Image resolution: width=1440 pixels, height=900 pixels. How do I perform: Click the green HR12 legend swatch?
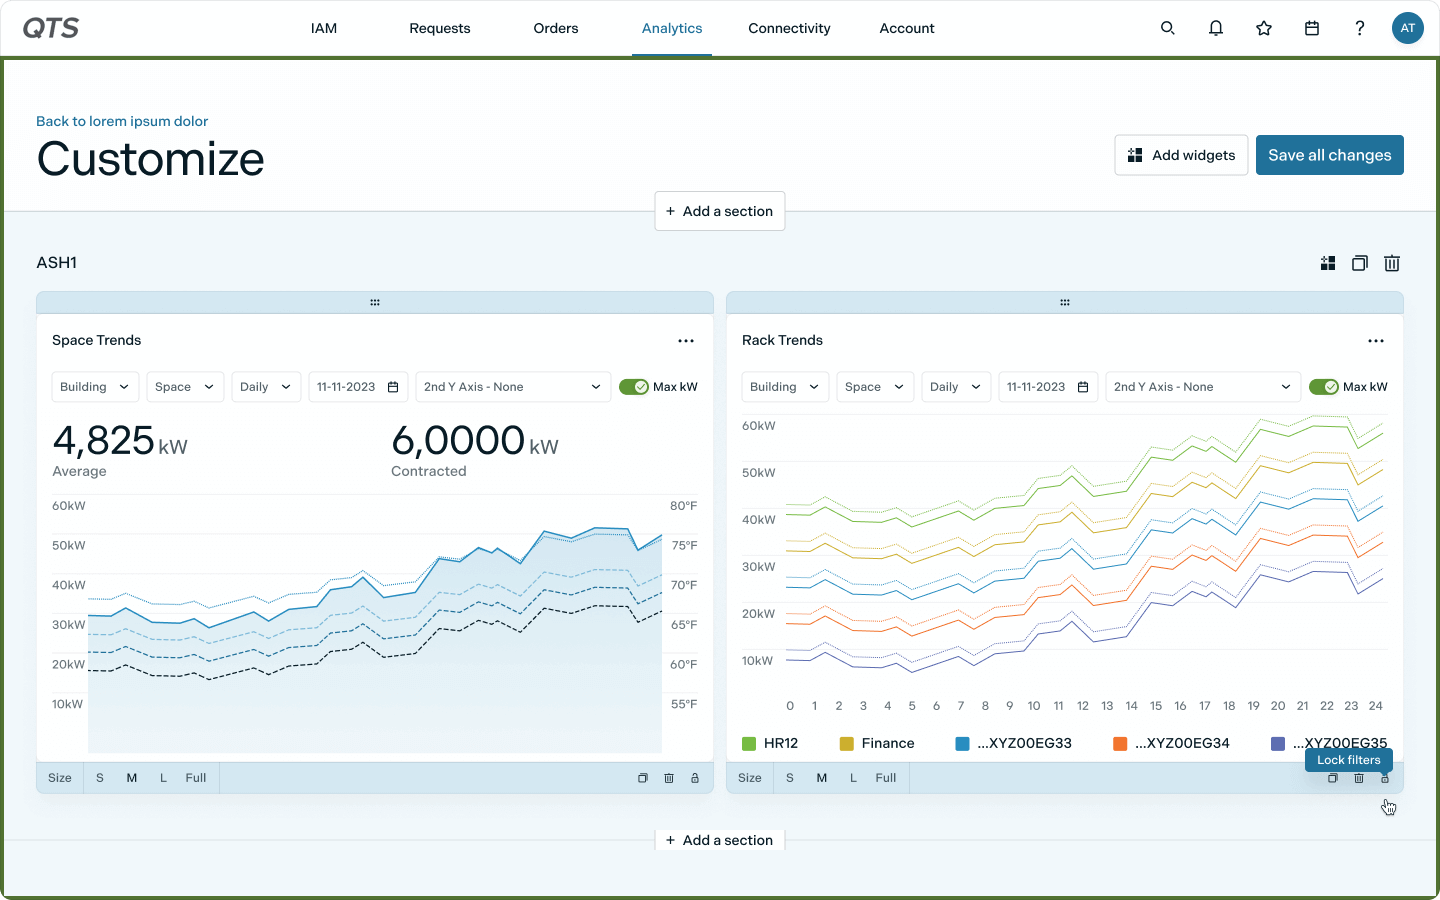pos(749,743)
